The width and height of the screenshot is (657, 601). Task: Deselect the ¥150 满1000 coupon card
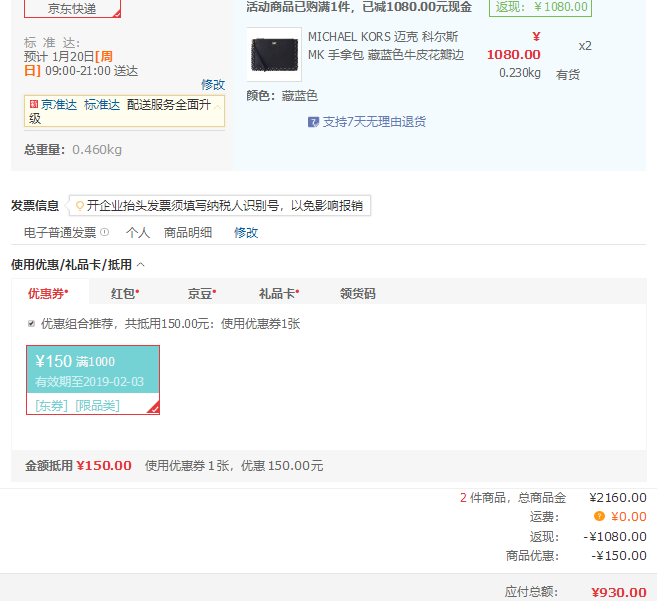pyautogui.click(x=93, y=380)
